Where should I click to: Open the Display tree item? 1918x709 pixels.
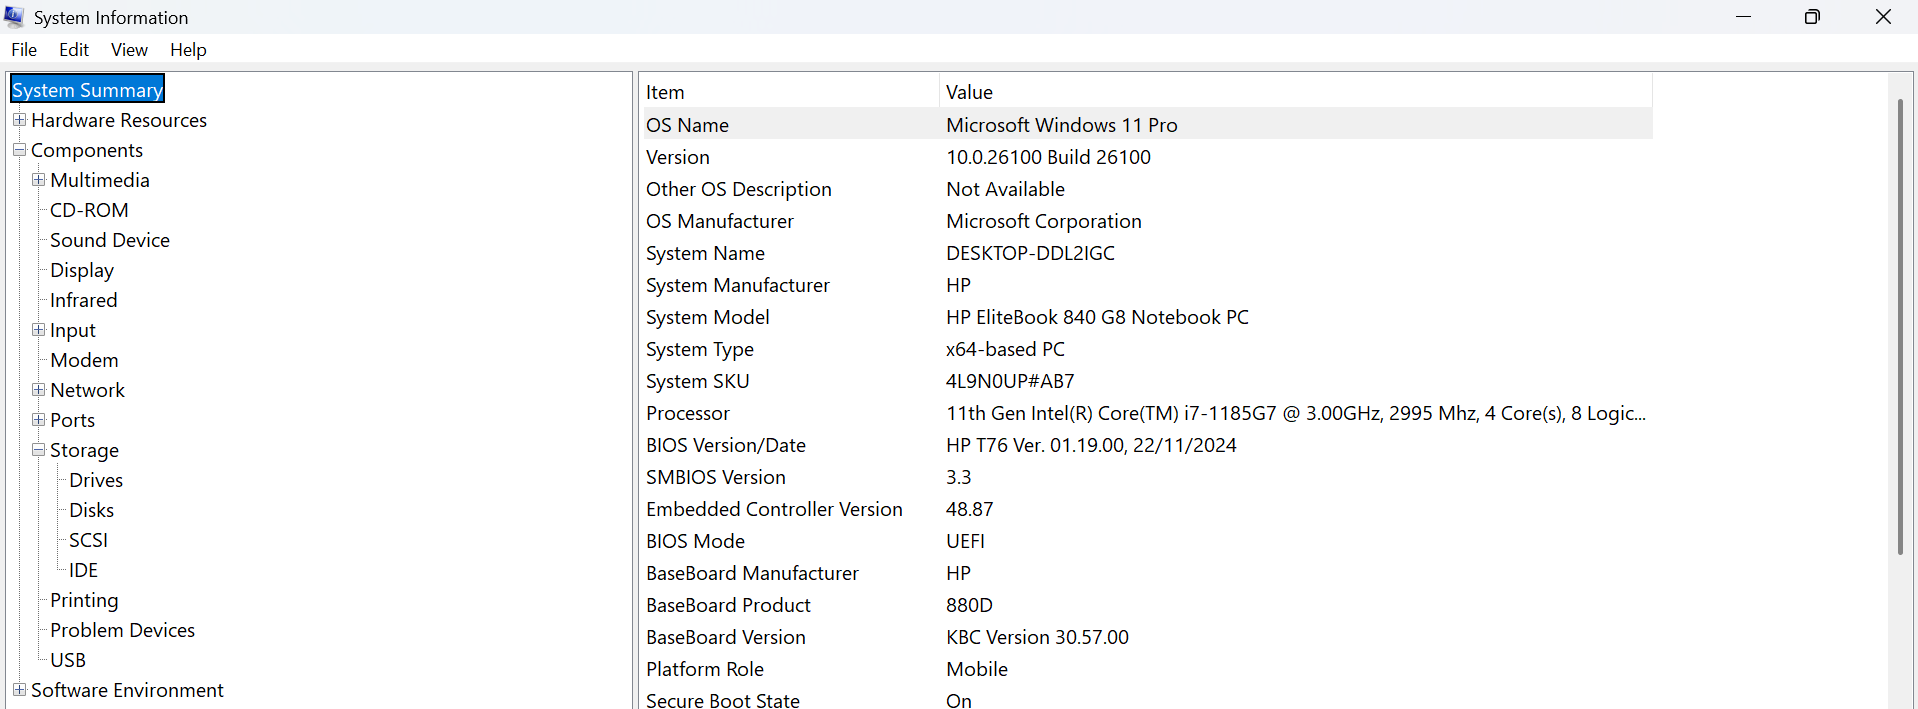click(82, 270)
